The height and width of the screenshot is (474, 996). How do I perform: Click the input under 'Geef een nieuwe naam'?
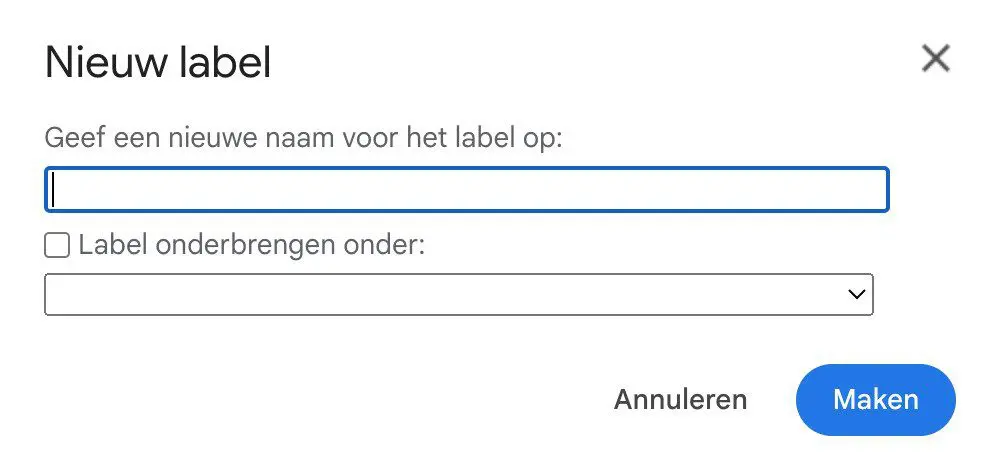point(466,189)
